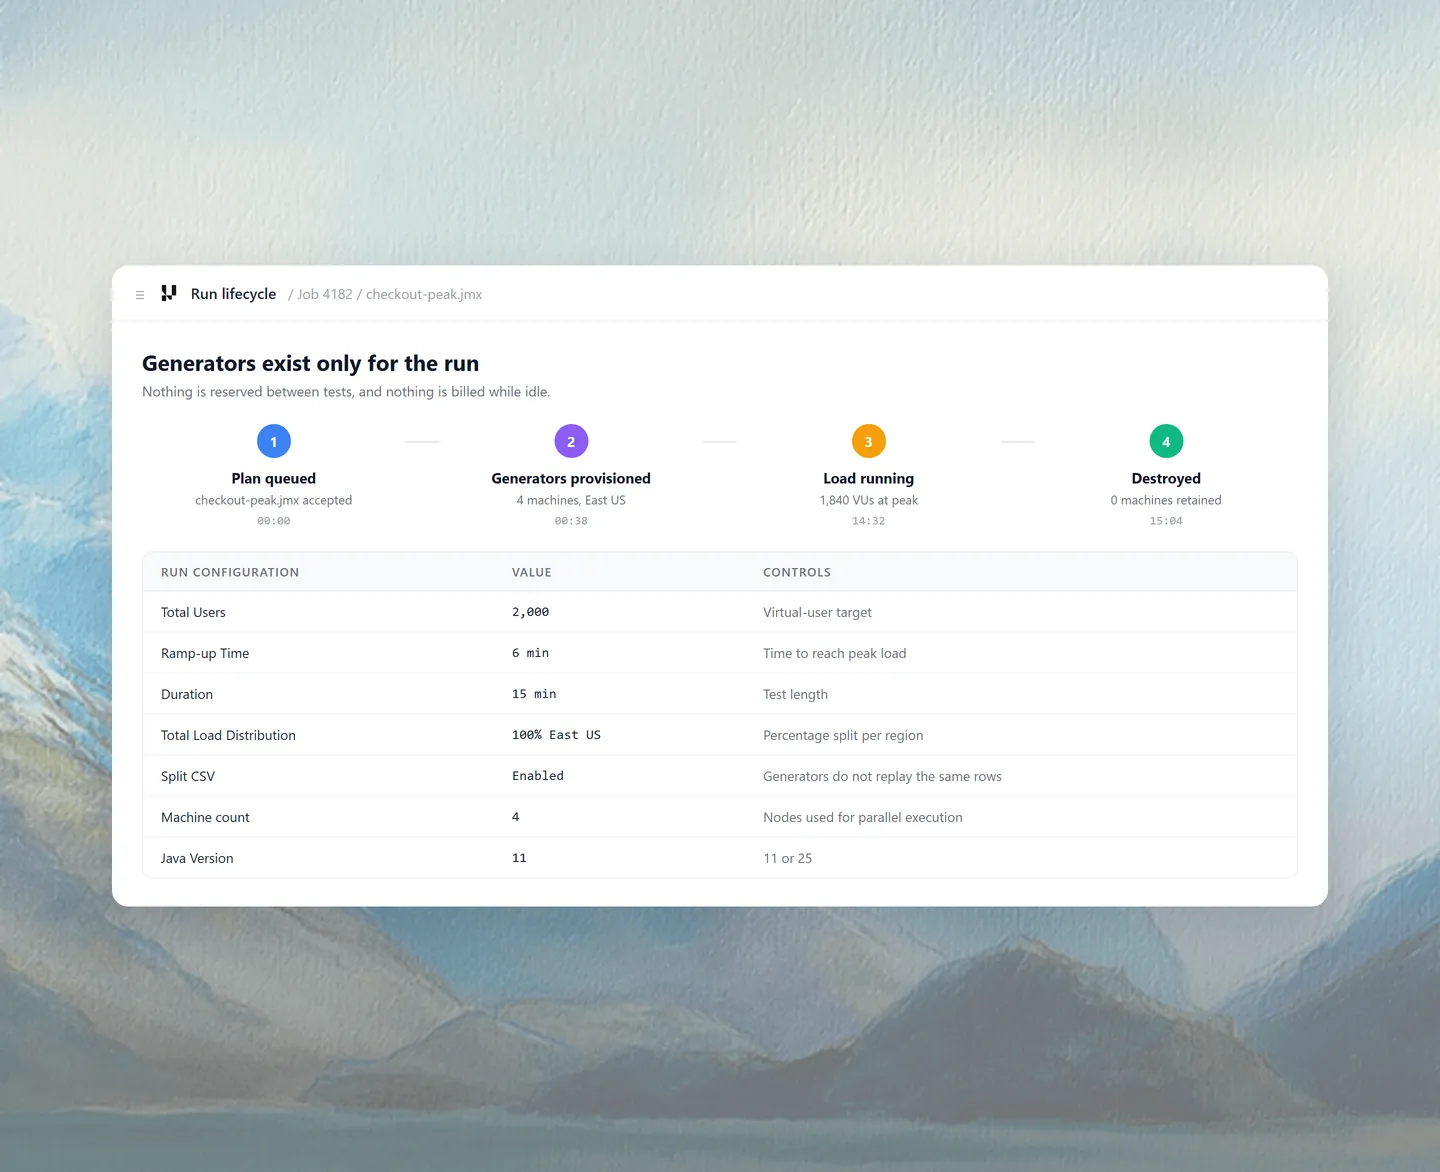
Task: Select step 4 Destroyed circle
Action: [1166, 441]
